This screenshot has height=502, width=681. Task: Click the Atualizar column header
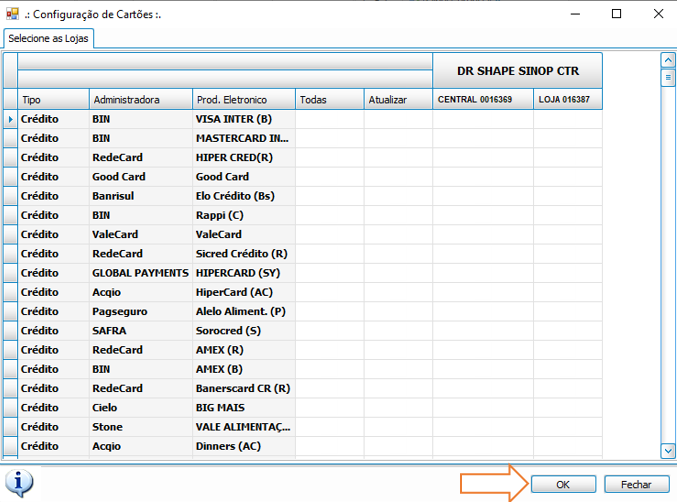point(398,99)
